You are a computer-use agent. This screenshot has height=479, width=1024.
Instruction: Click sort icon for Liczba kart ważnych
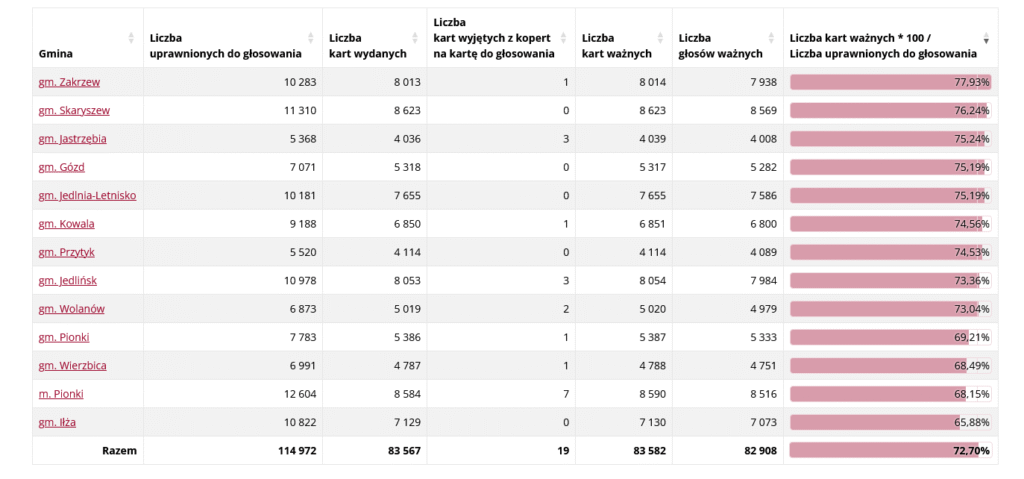pyautogui.click(x=664, y=38)
